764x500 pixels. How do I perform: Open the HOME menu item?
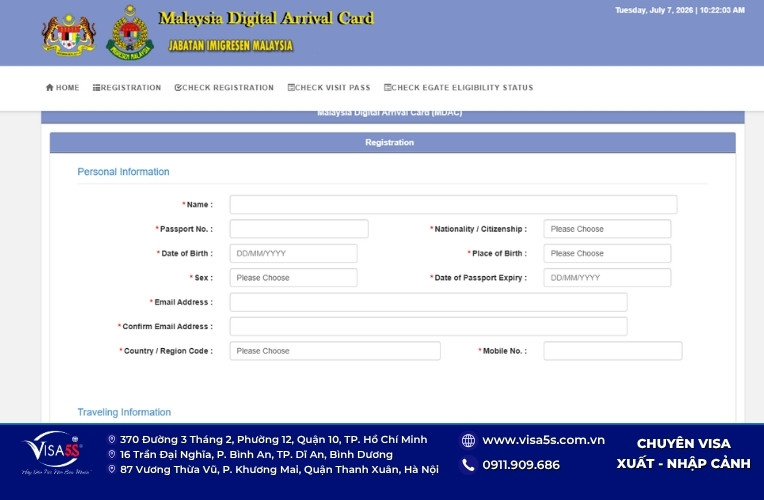(x=62, y=88)
